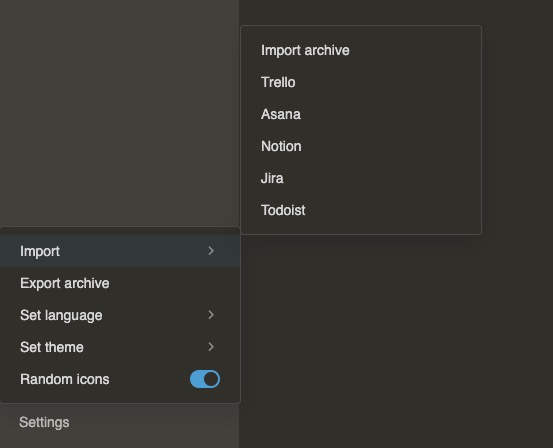Click the Random icons label
This screenshot has height=448, width=553.
(x=65, y=379)
